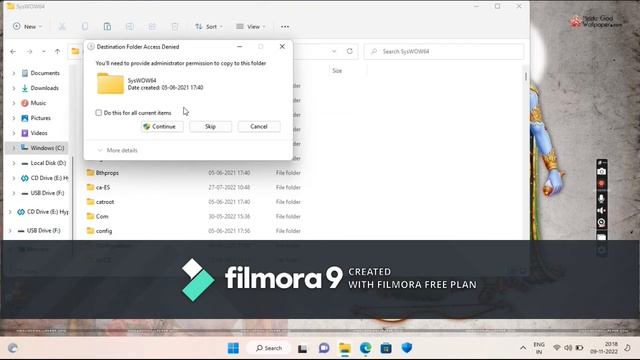The image size is (640, 360).
Task: Click Continue in the access denied dialog
Action: click(x=162, y=127)
